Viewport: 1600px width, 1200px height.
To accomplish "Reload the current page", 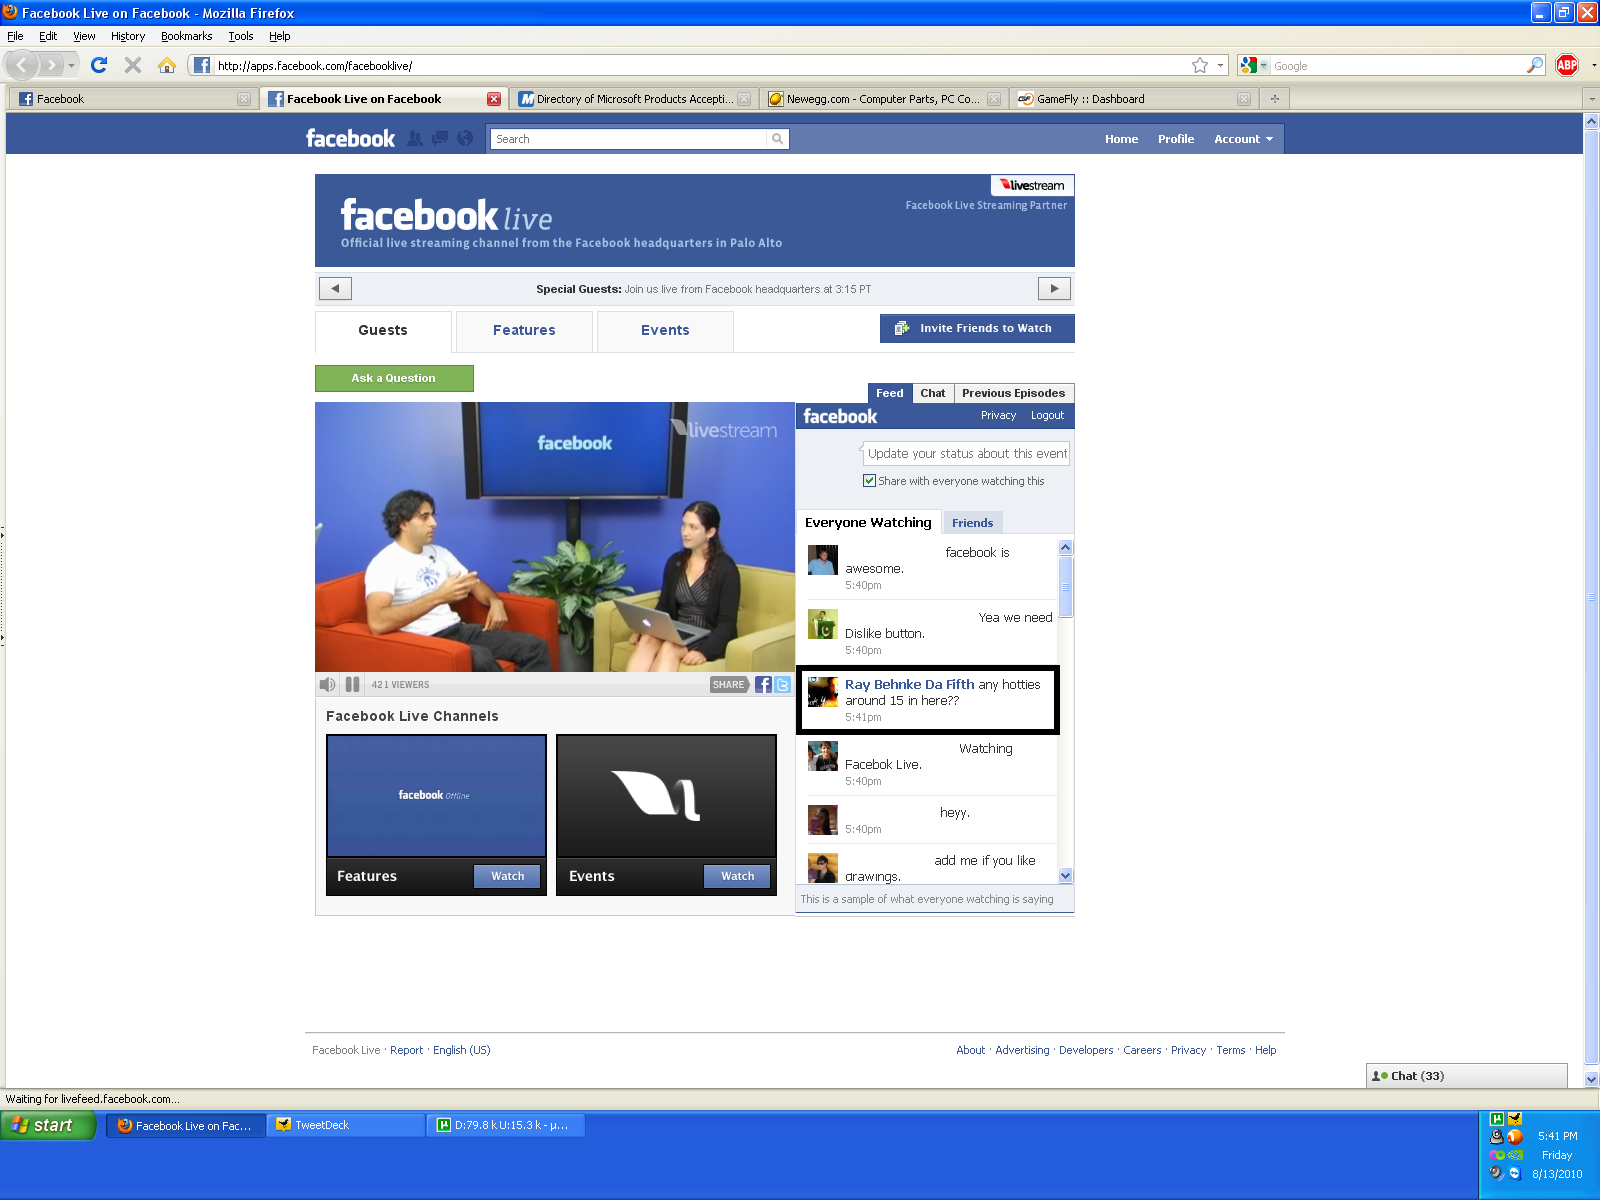I will pos(98,65).
